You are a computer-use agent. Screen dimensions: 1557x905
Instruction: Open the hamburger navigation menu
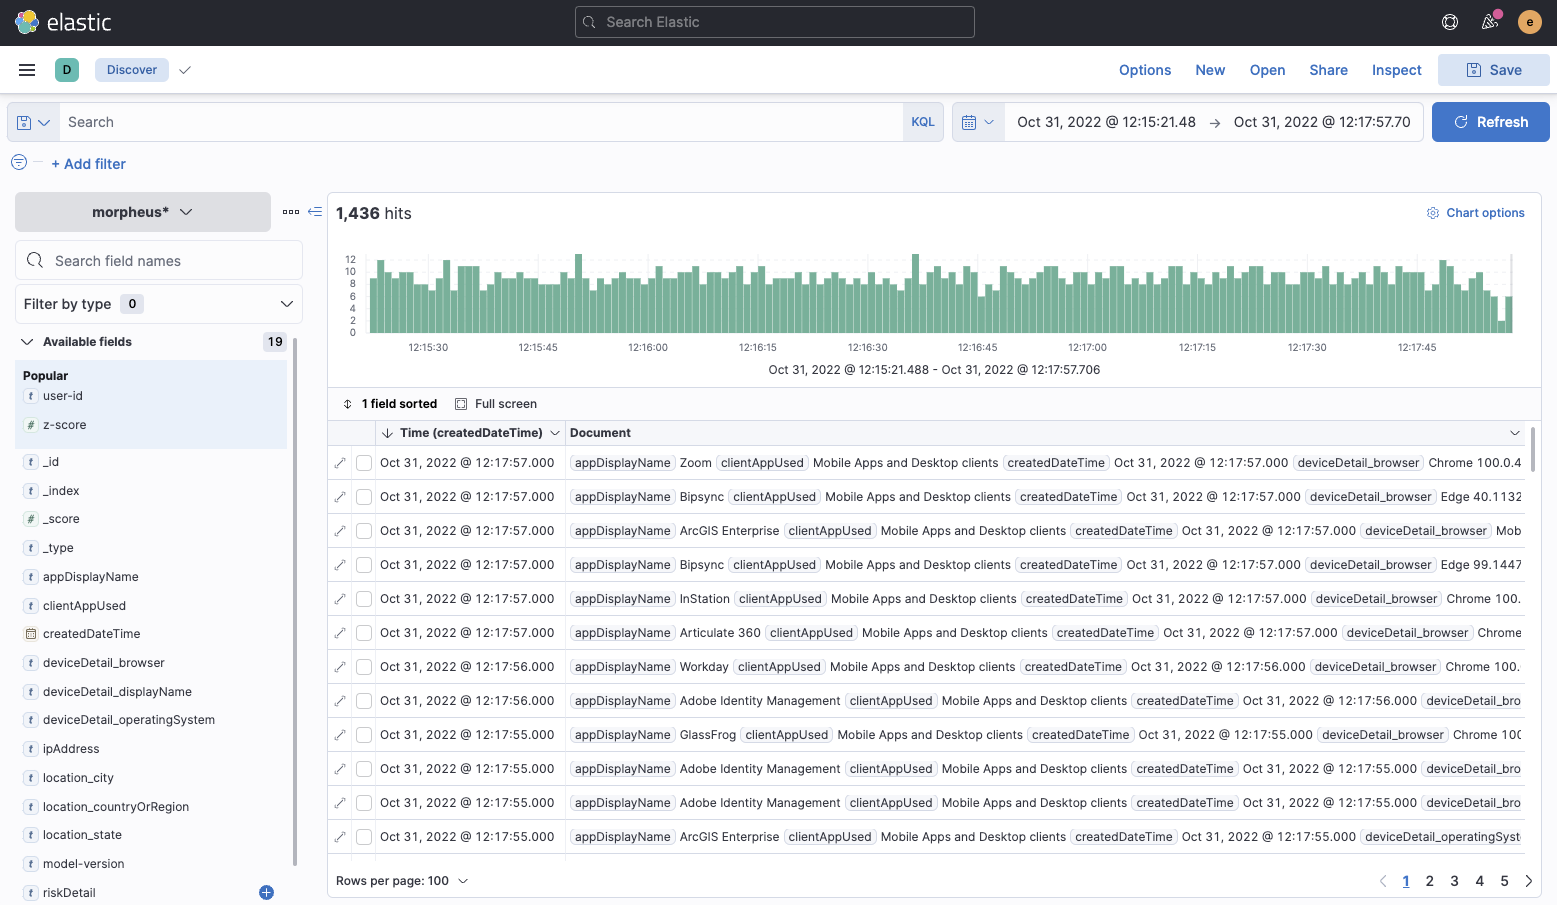pos(27,70)
